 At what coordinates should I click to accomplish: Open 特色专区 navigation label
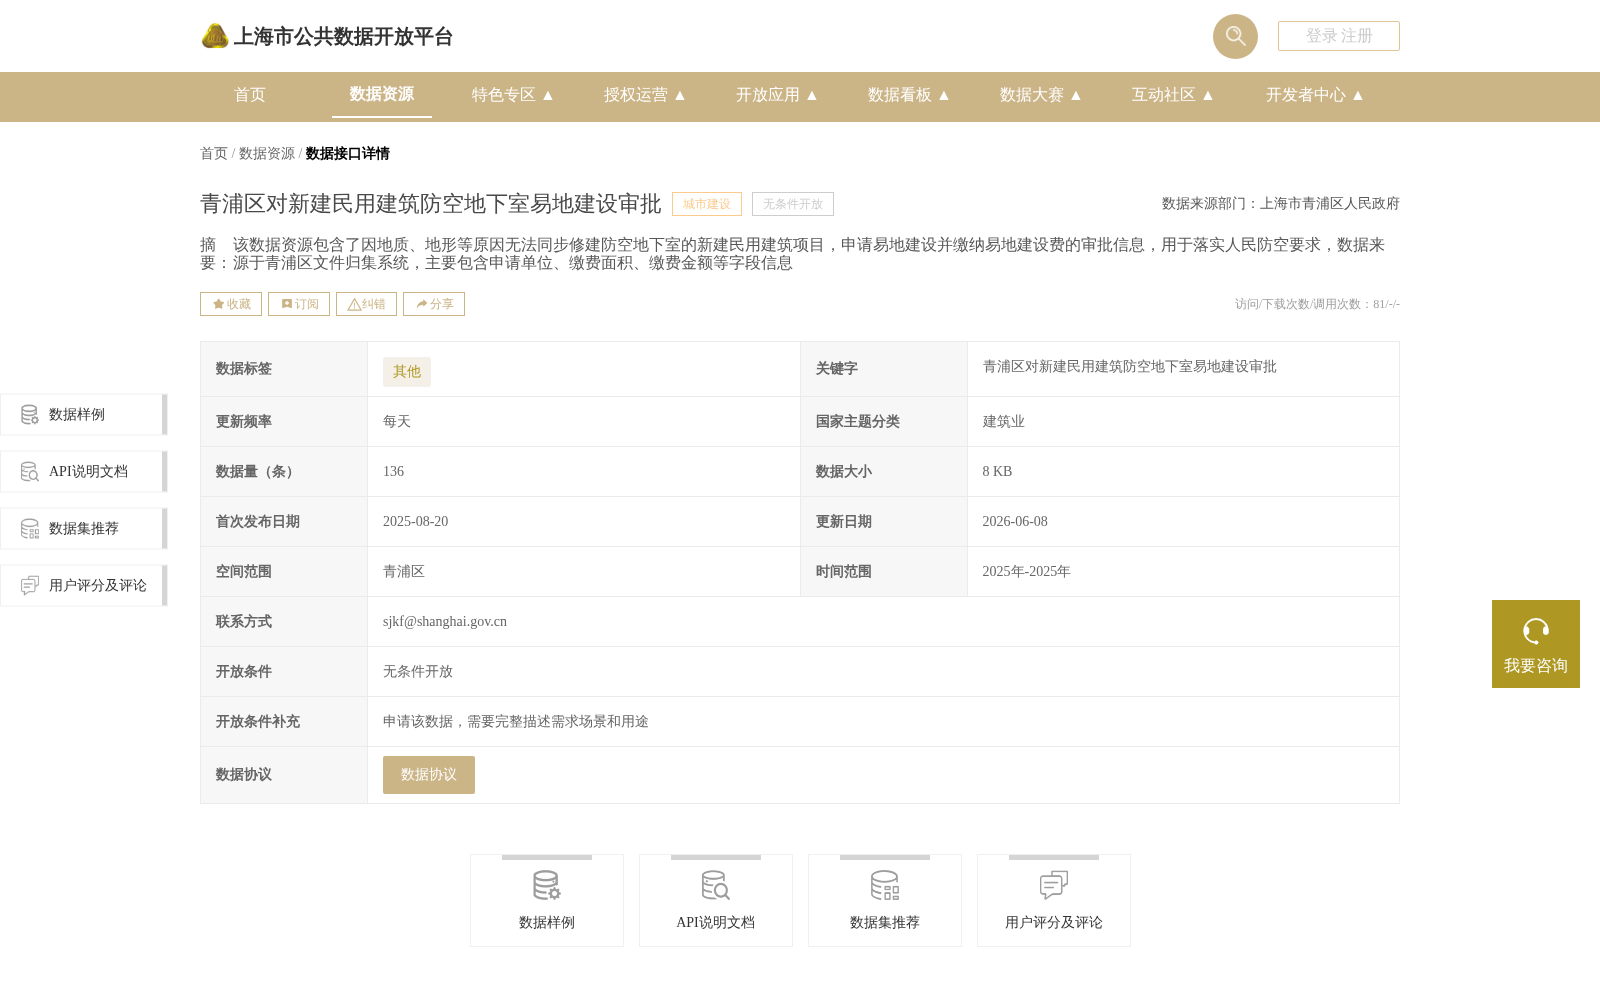tap(504, 95)
